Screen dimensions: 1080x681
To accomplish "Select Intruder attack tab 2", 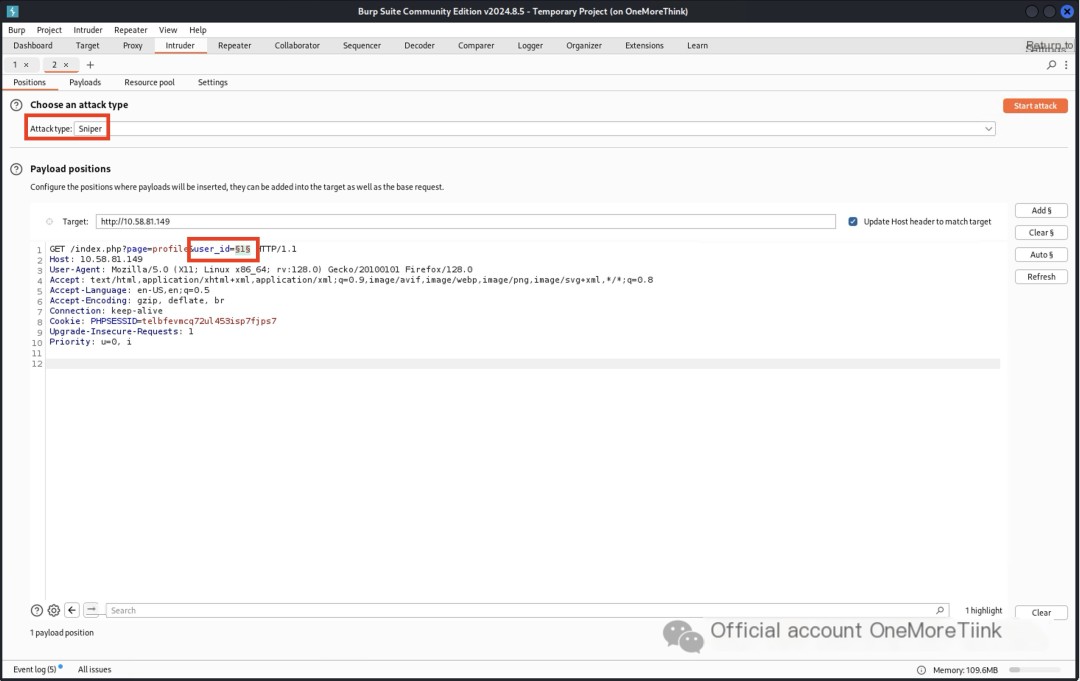I will (x=54, y=65).
